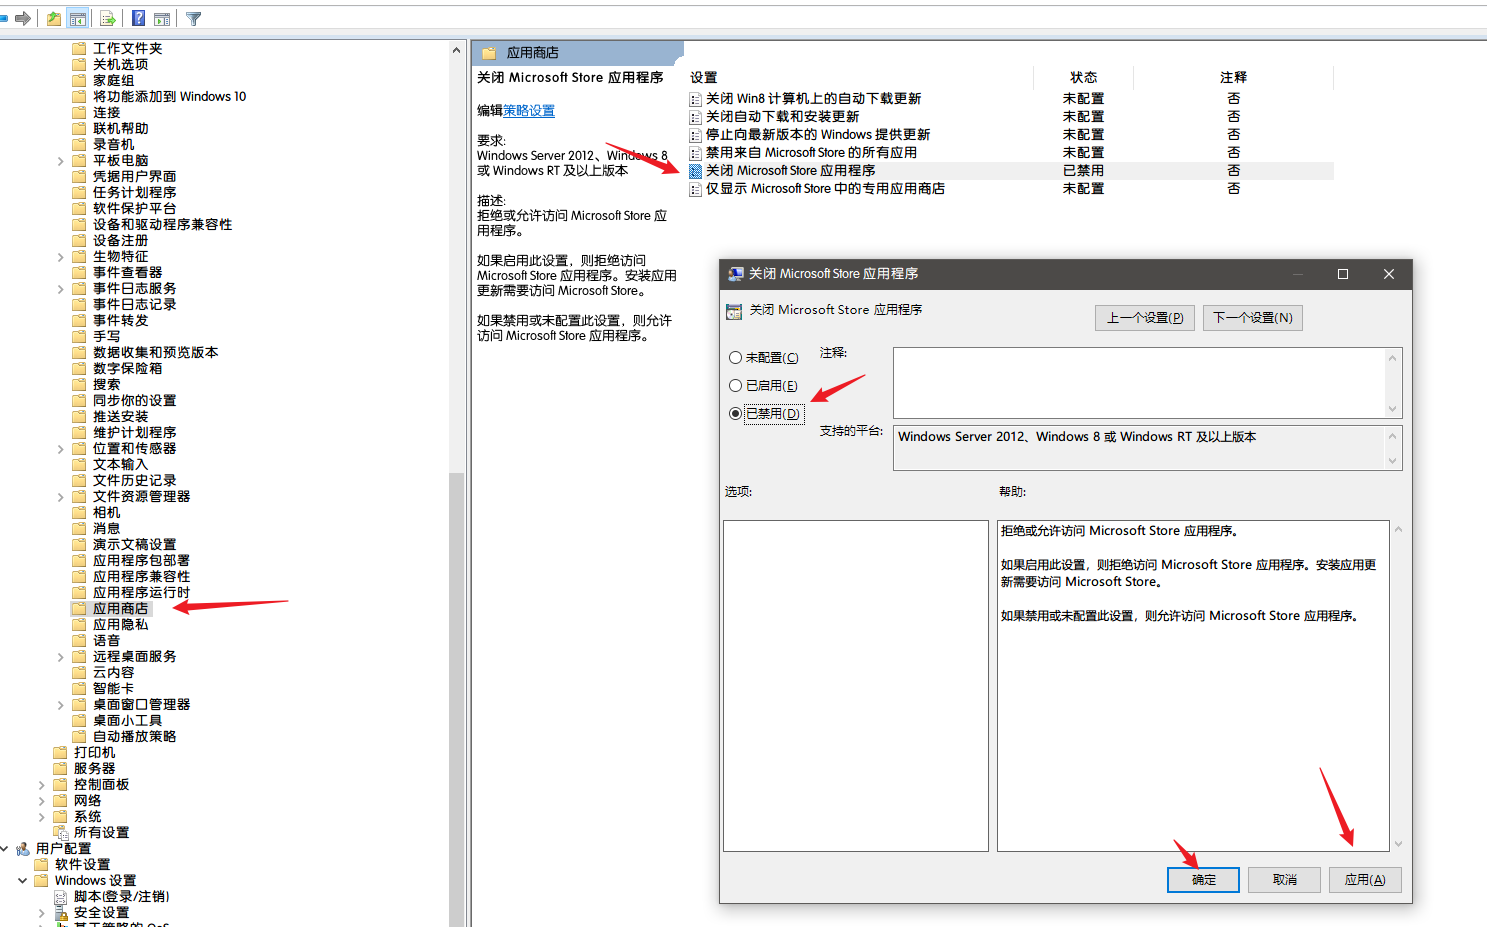Click the Filter icon in the toolbar
Screen dimensions: 1487x927
193,17
